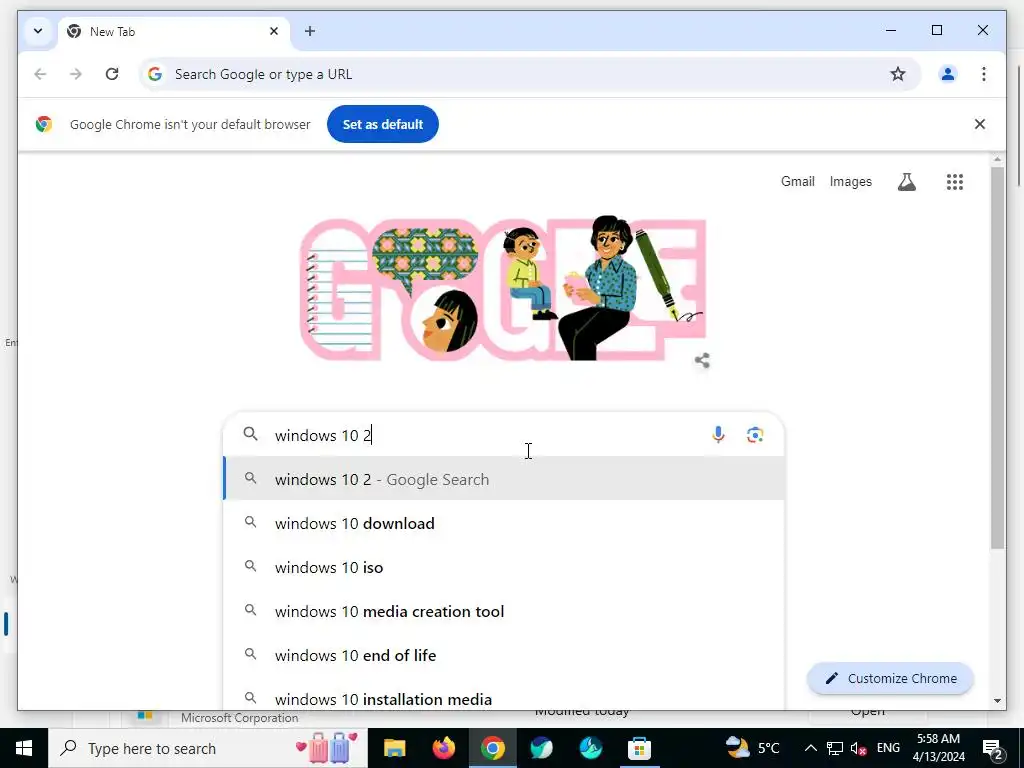
Task: Select suggestion 'windows 10 iso'
Action: click(504, 567)
